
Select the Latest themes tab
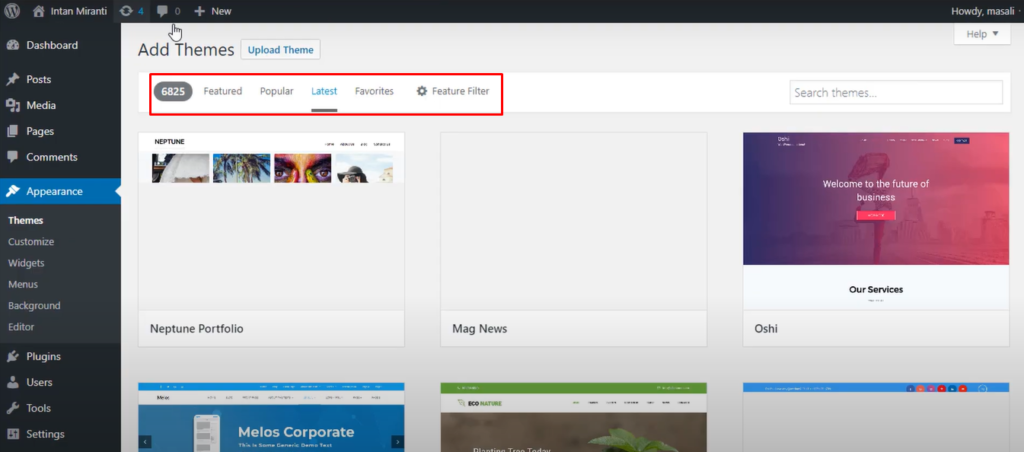coord(324,91)
